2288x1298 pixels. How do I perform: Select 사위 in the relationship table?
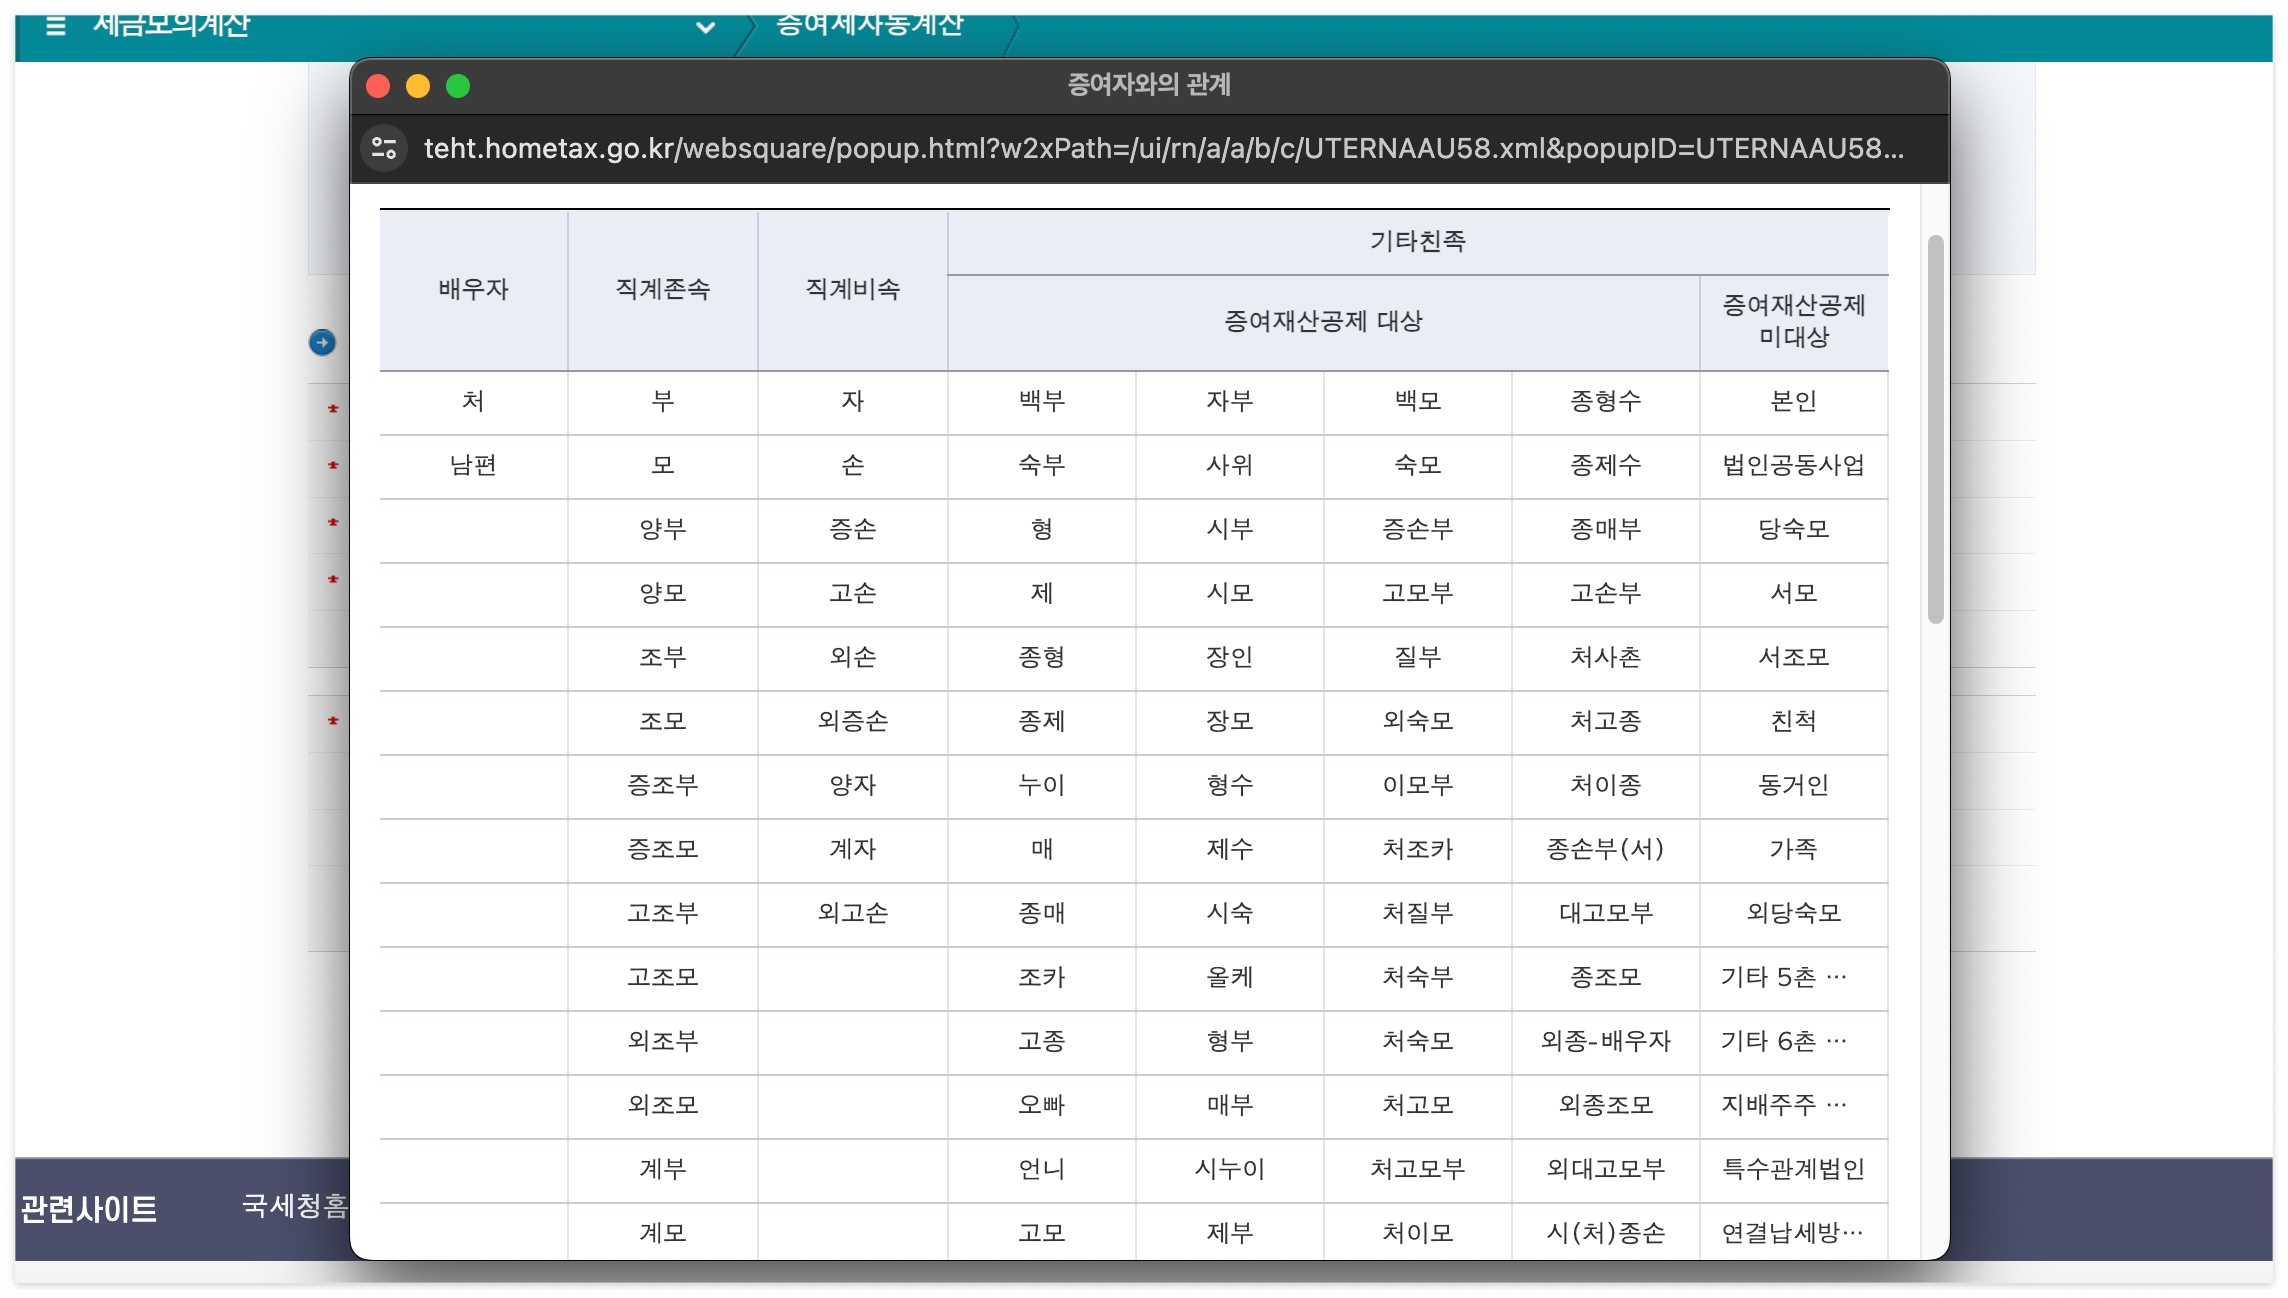(1229, 466)
